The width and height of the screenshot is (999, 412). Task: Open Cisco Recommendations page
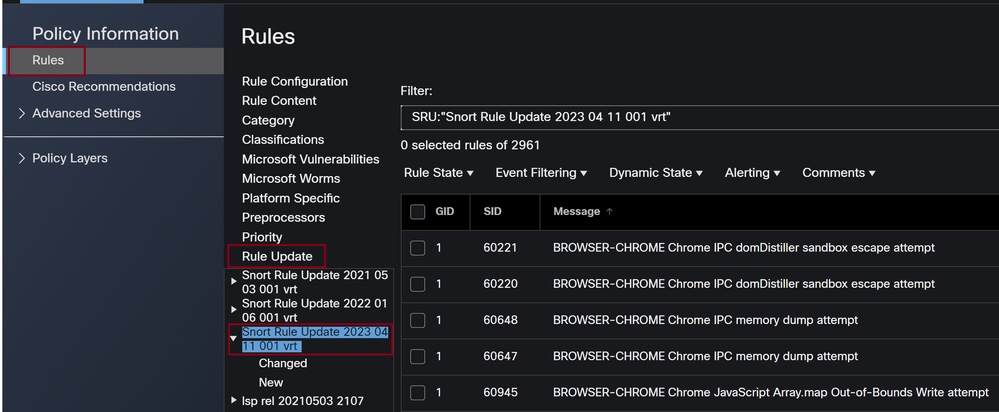click(x=104, y=87)
